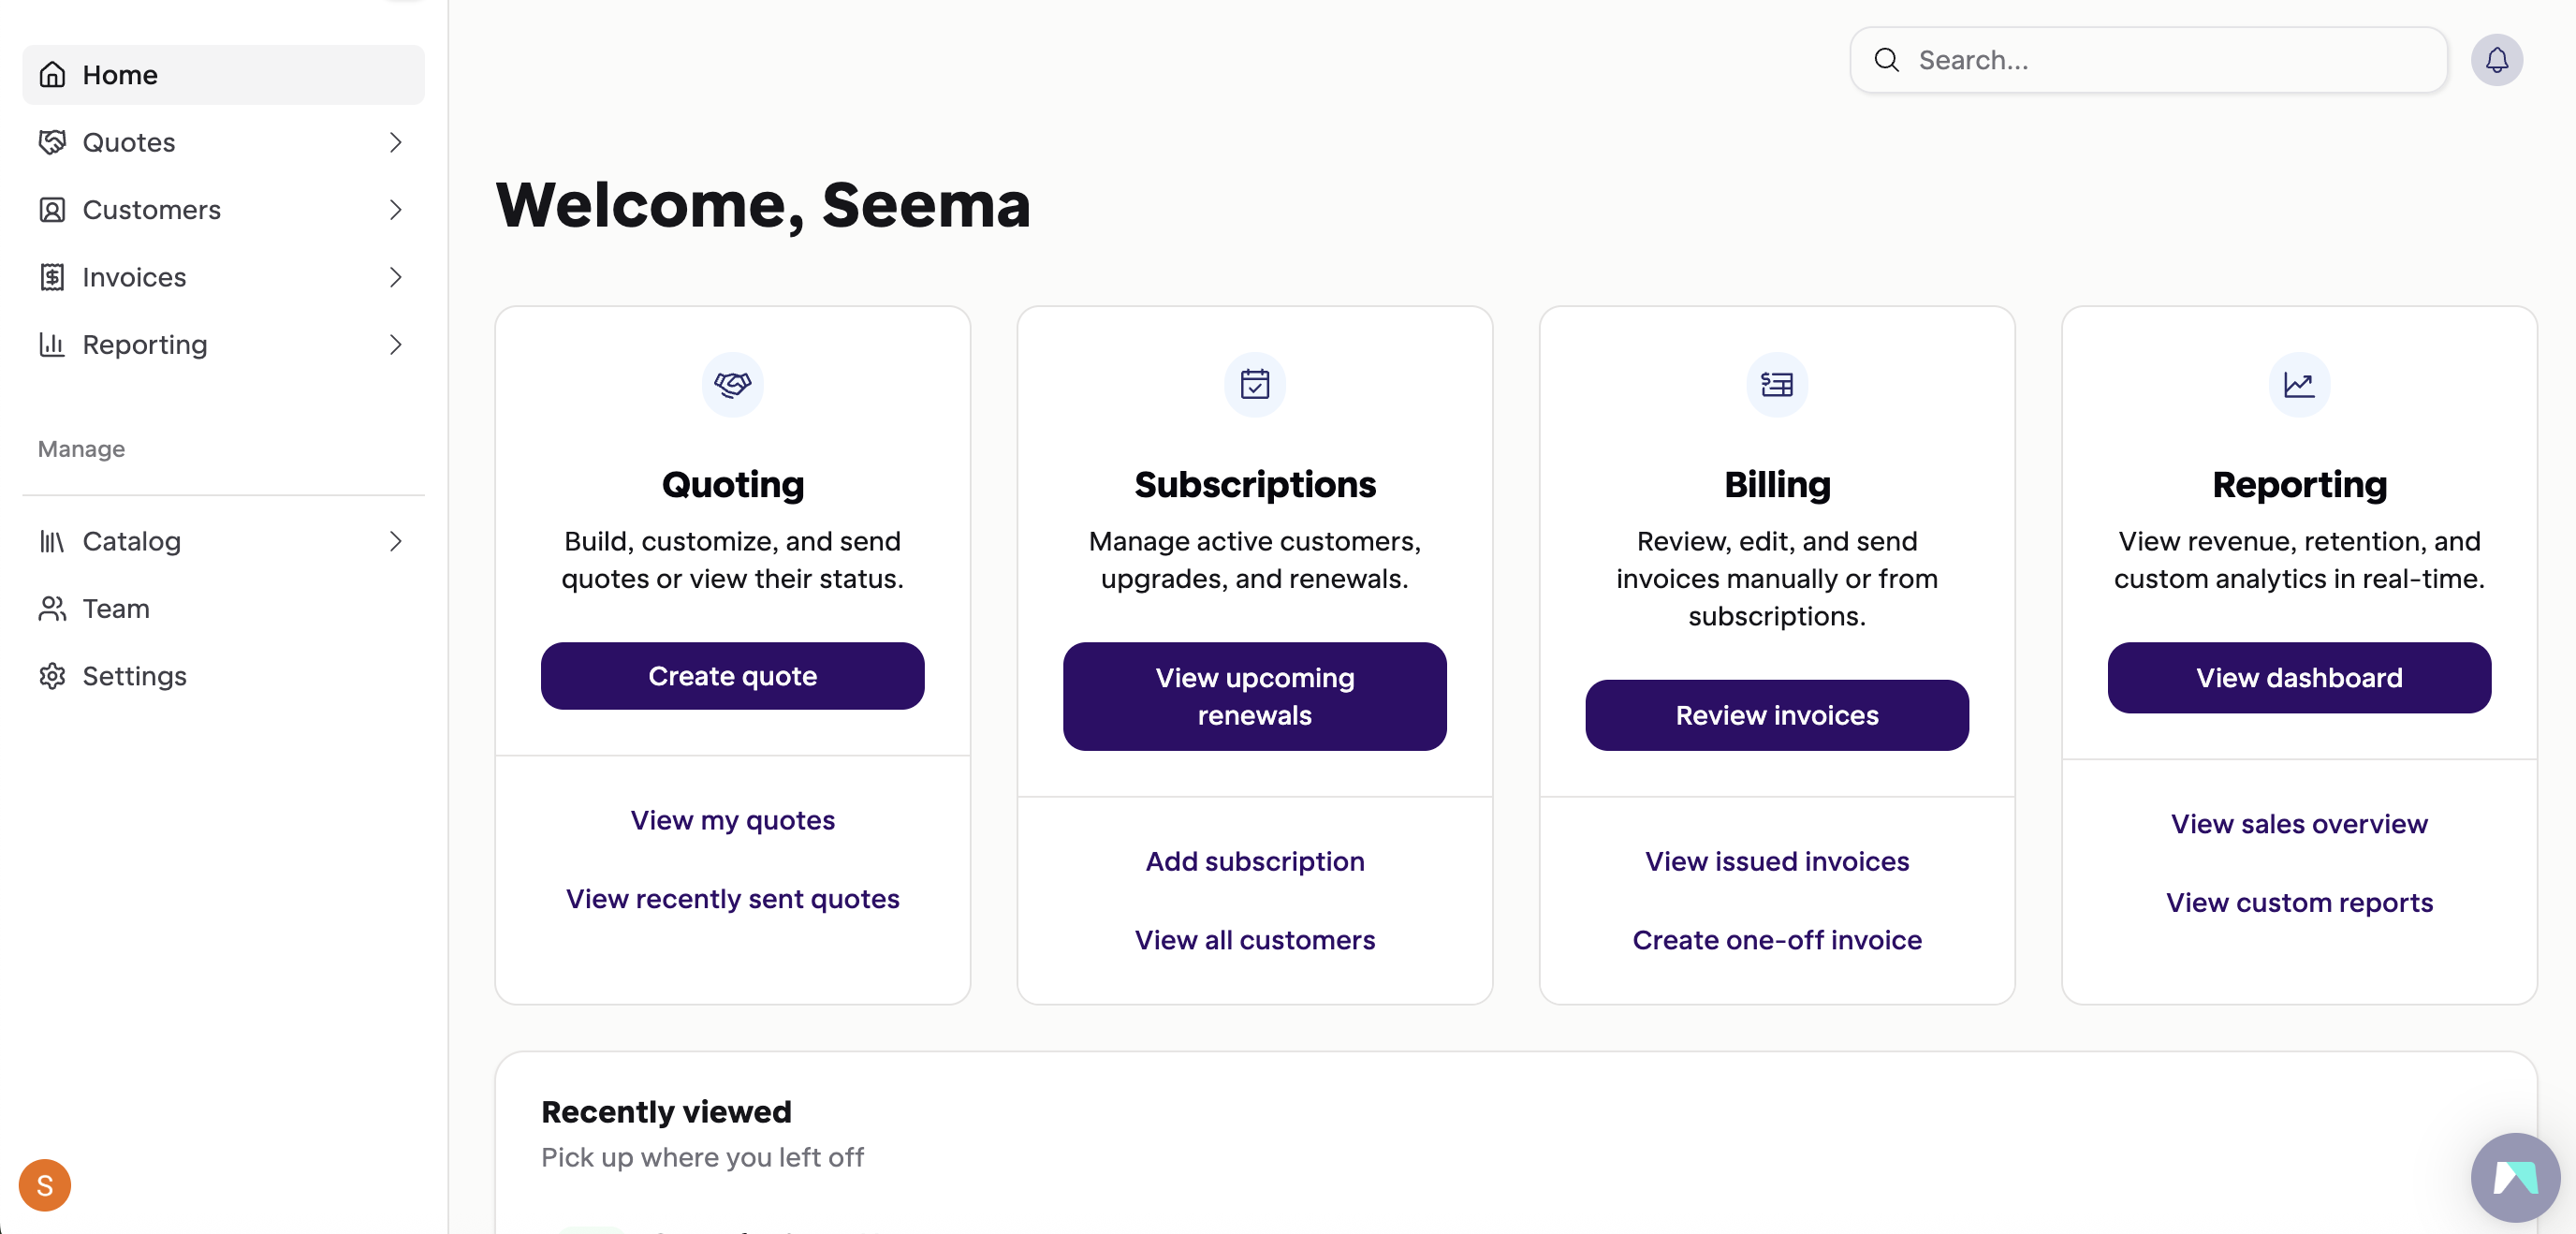Screen dimensions: 2576x1234
Task: Click the Subscriptions calendar icon
Action: [1254, 384]
